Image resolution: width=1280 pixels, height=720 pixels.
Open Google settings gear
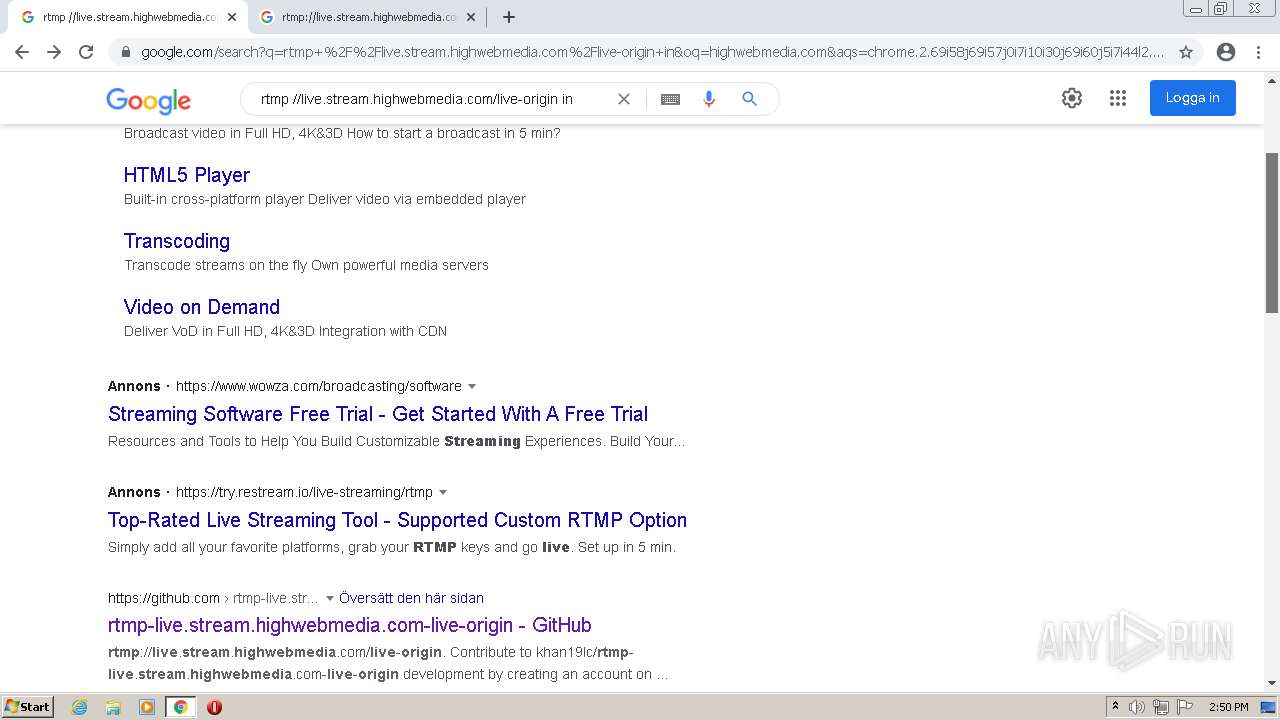[1072, 98]
